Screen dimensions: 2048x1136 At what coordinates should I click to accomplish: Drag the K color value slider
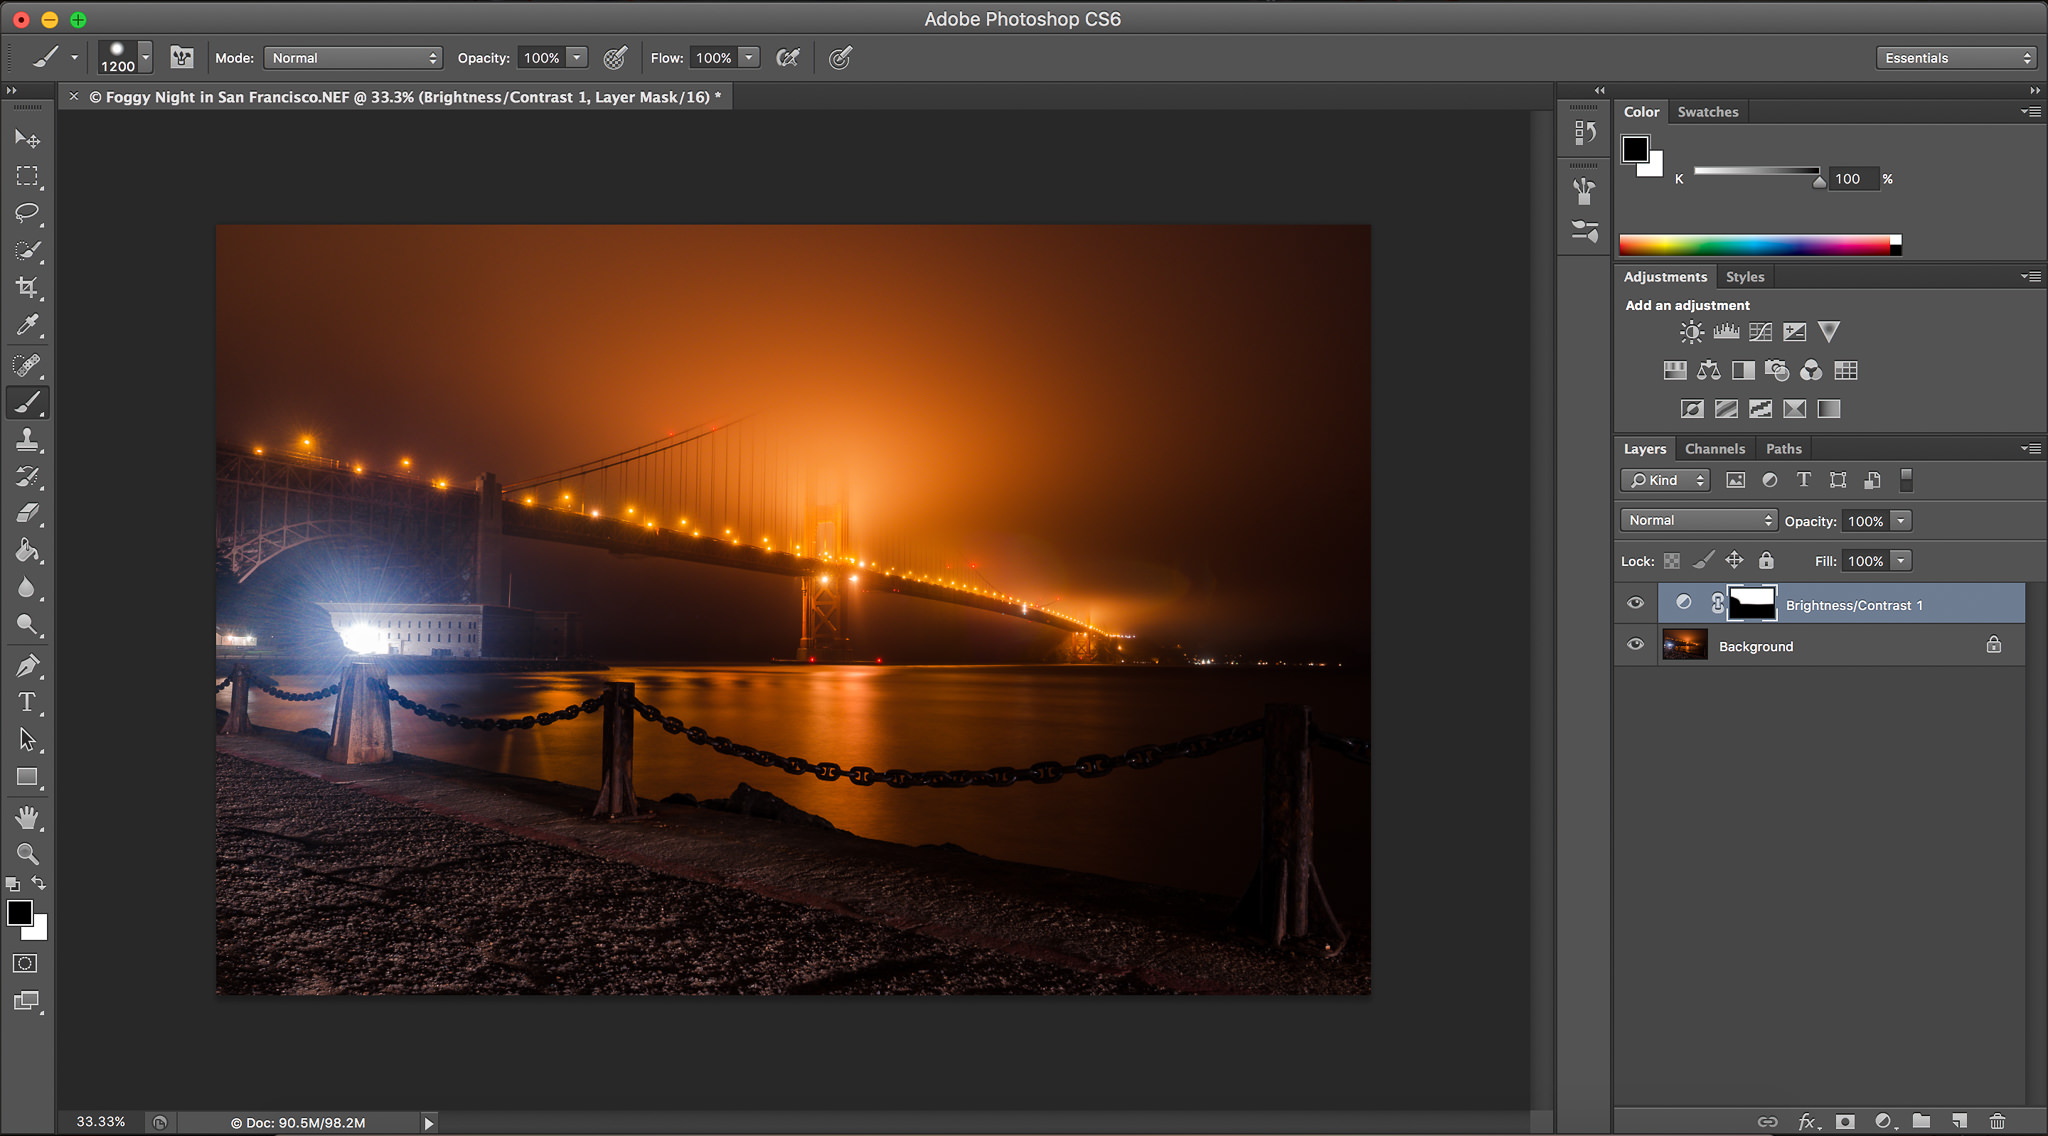point(1816,179)
